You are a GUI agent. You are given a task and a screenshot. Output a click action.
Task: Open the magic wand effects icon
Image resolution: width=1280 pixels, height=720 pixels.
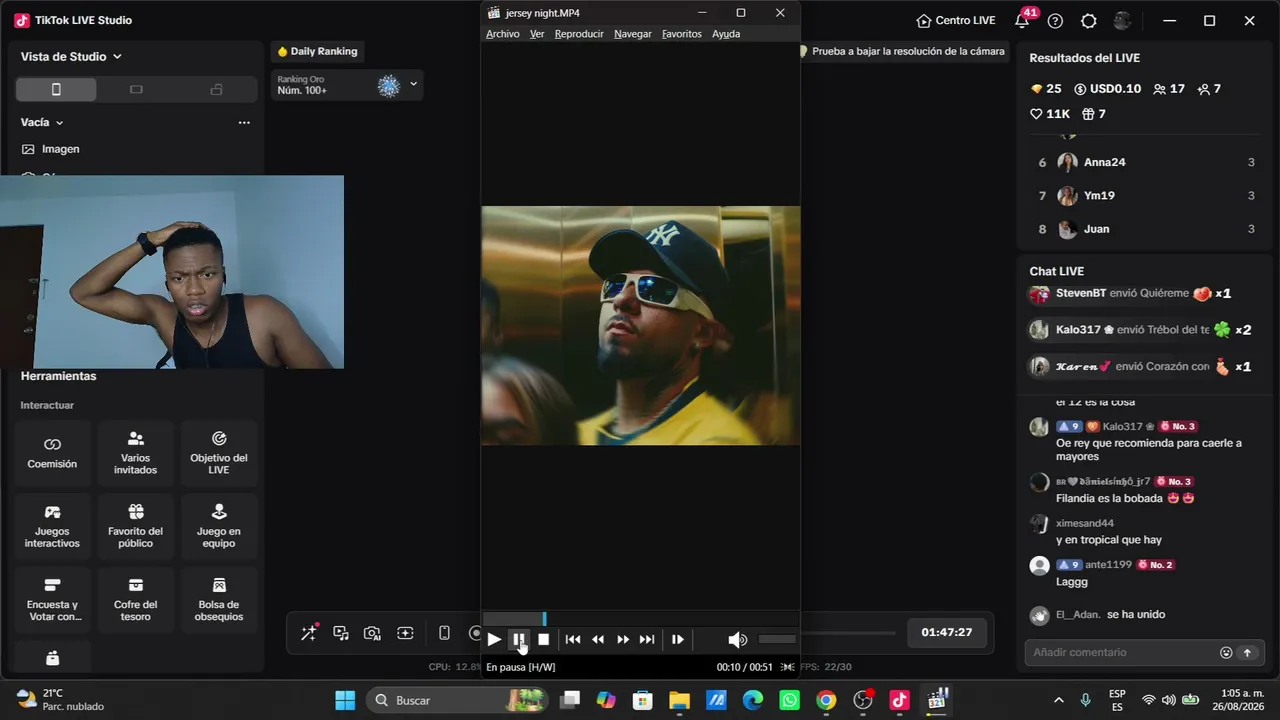pyautogui.click(x=309, y=632)
